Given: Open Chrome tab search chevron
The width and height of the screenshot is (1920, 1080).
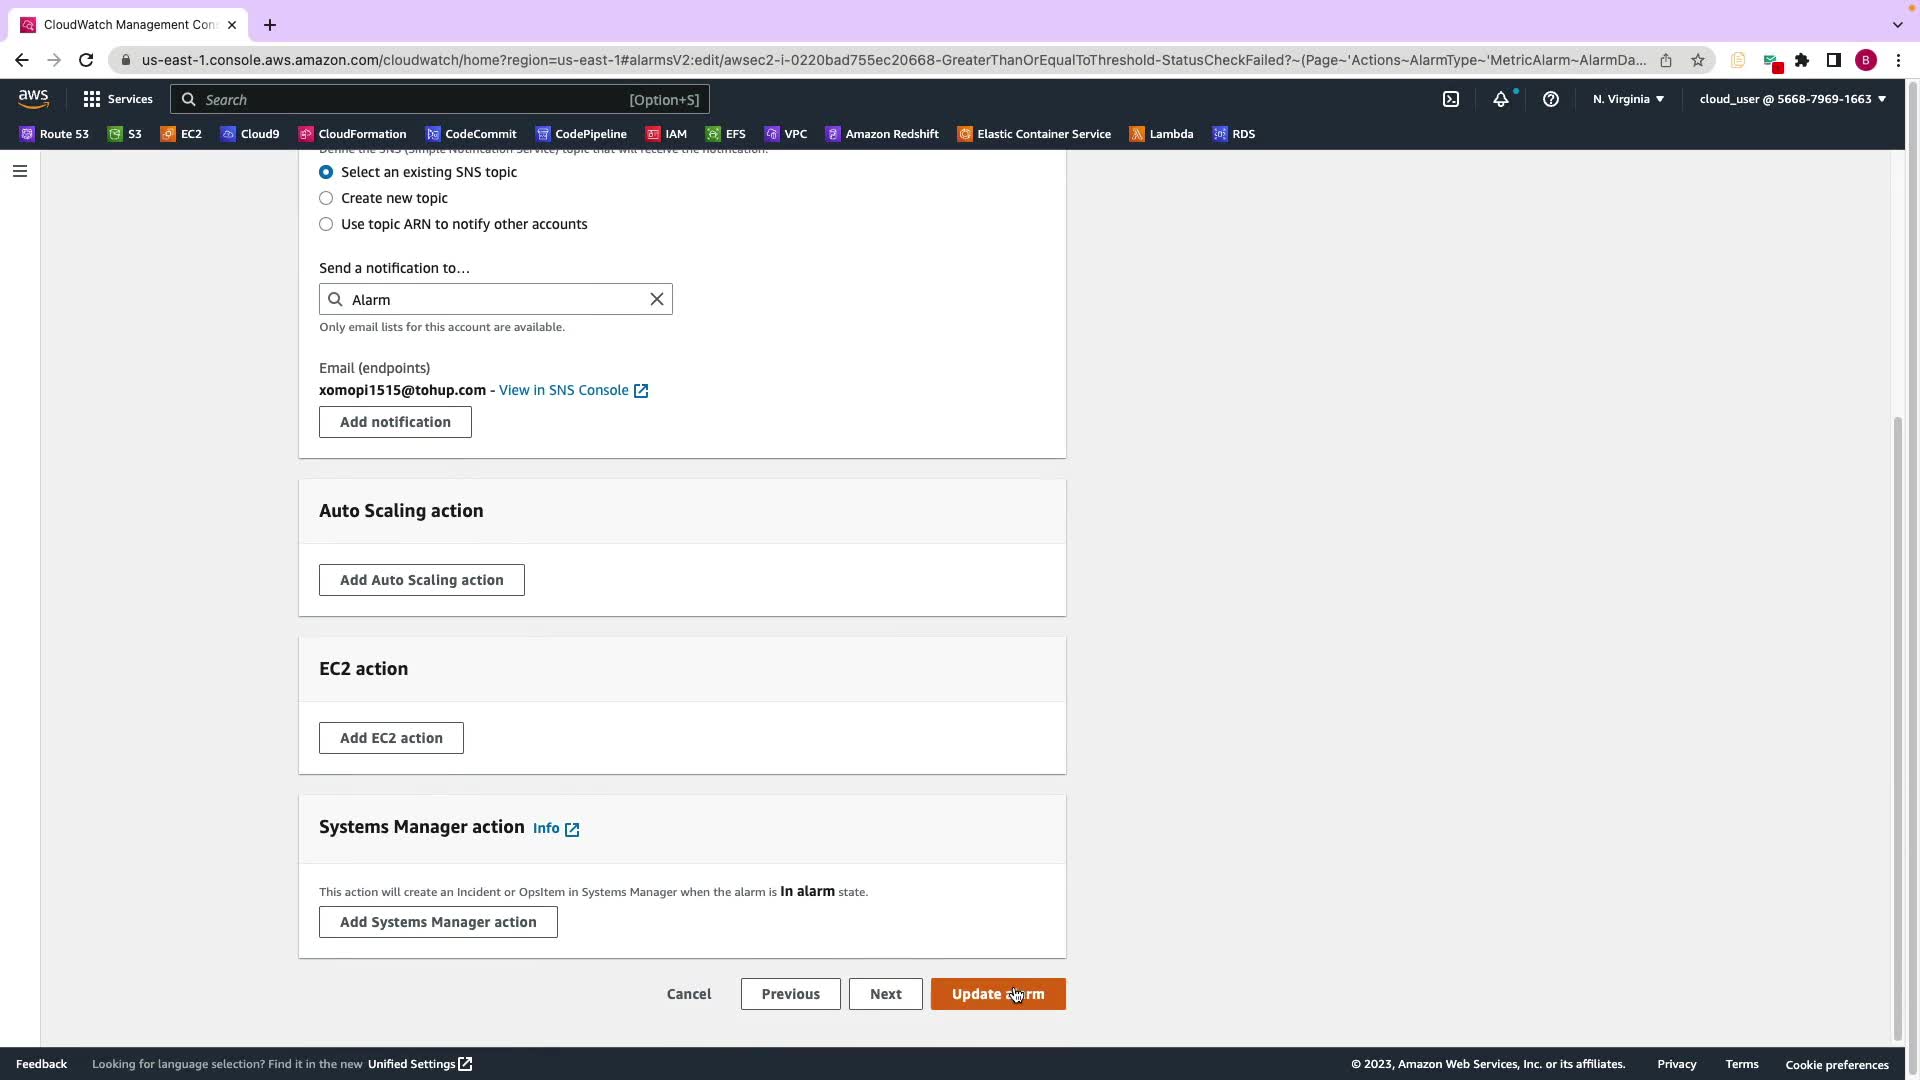Looking at the screenshot, I should pos(1897,24).
